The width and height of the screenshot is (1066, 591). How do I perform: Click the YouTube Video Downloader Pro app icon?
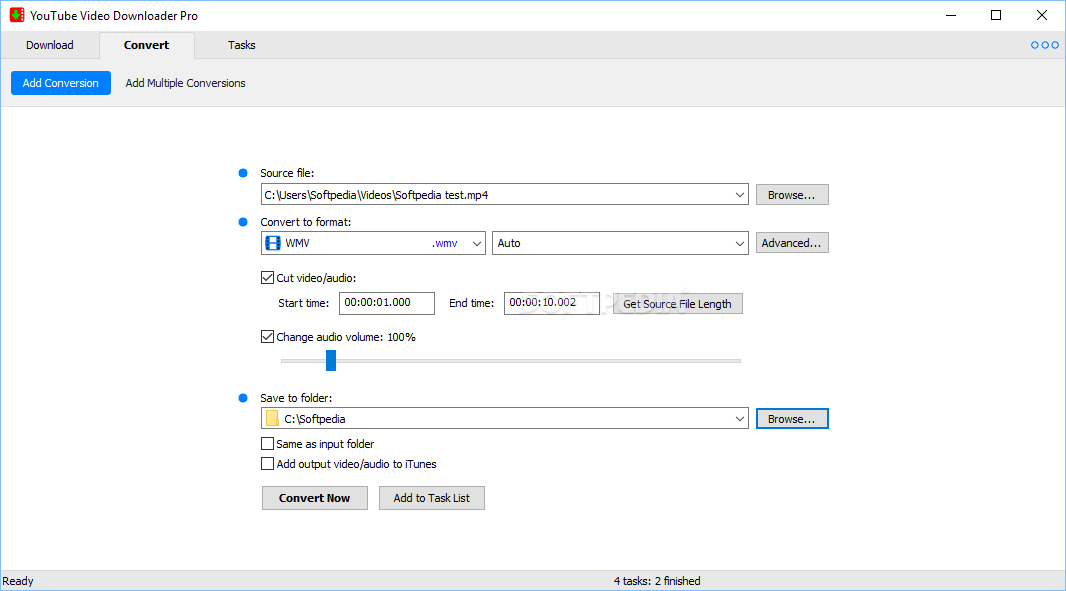pos(17,15)
